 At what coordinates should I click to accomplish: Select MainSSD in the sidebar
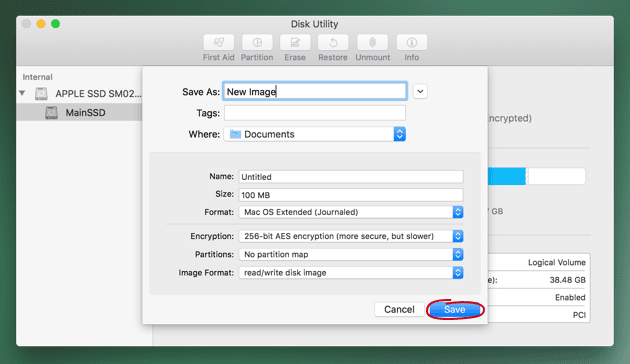(79, 112)
